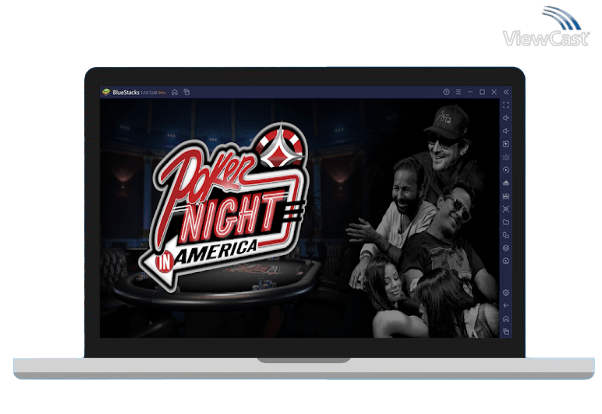Open the hamburger menu in title bar
Screen dimensions: 602x414
[x=458, y=92]
